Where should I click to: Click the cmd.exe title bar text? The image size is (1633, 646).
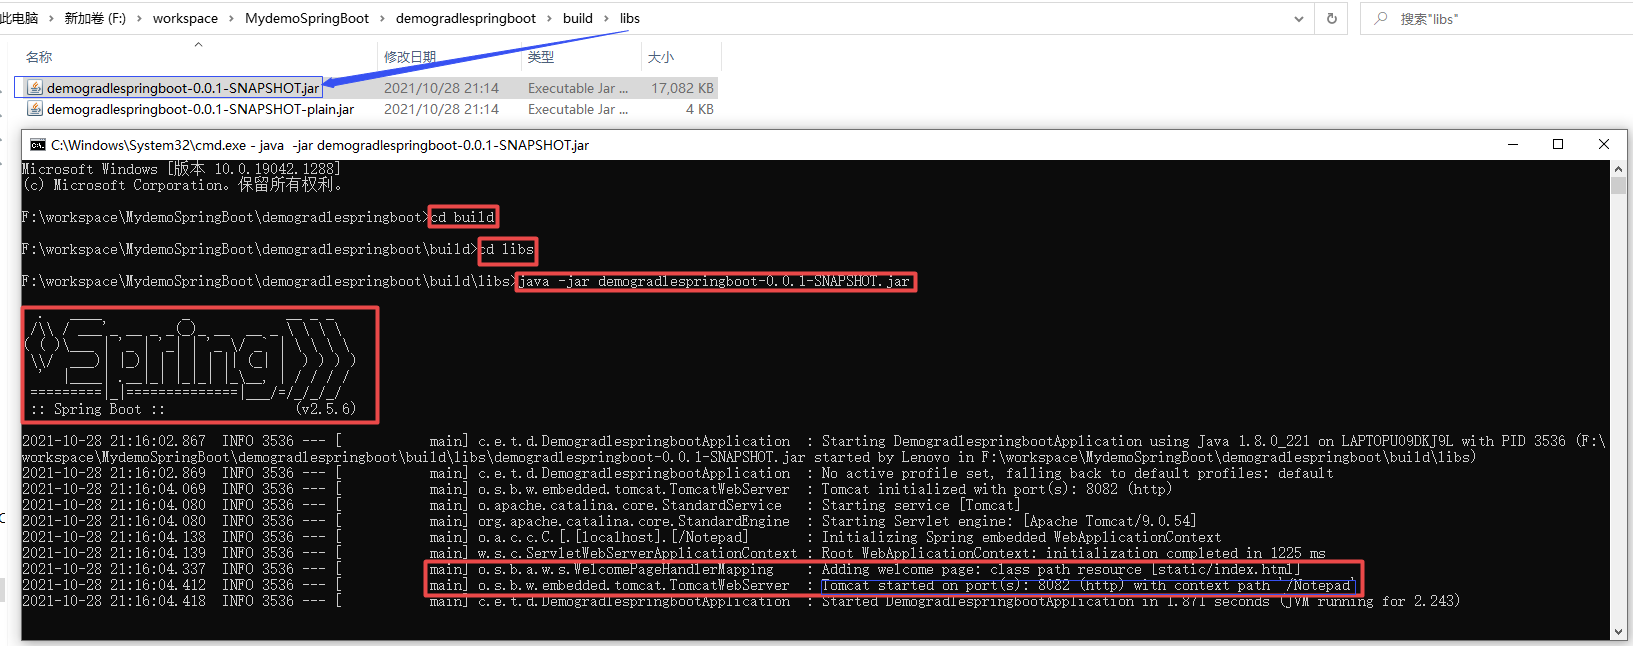320,145
